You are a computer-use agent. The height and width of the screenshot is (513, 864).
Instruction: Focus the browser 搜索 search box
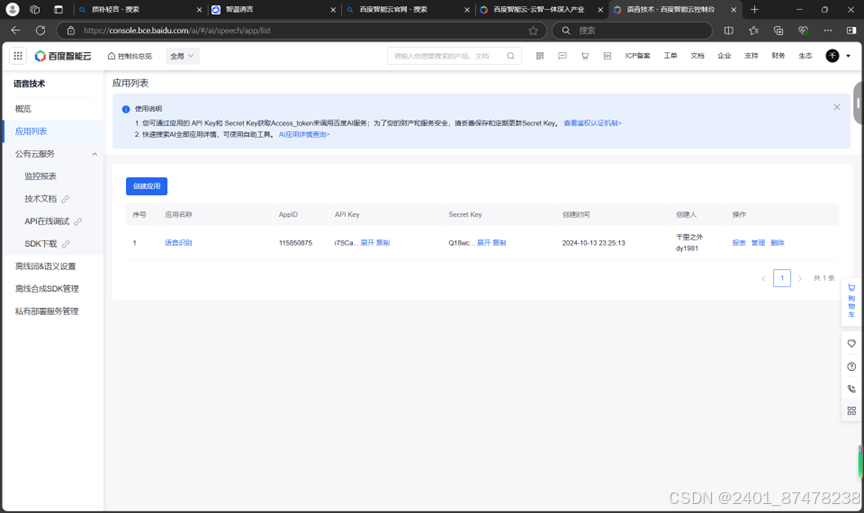click(x=633, y=31)
